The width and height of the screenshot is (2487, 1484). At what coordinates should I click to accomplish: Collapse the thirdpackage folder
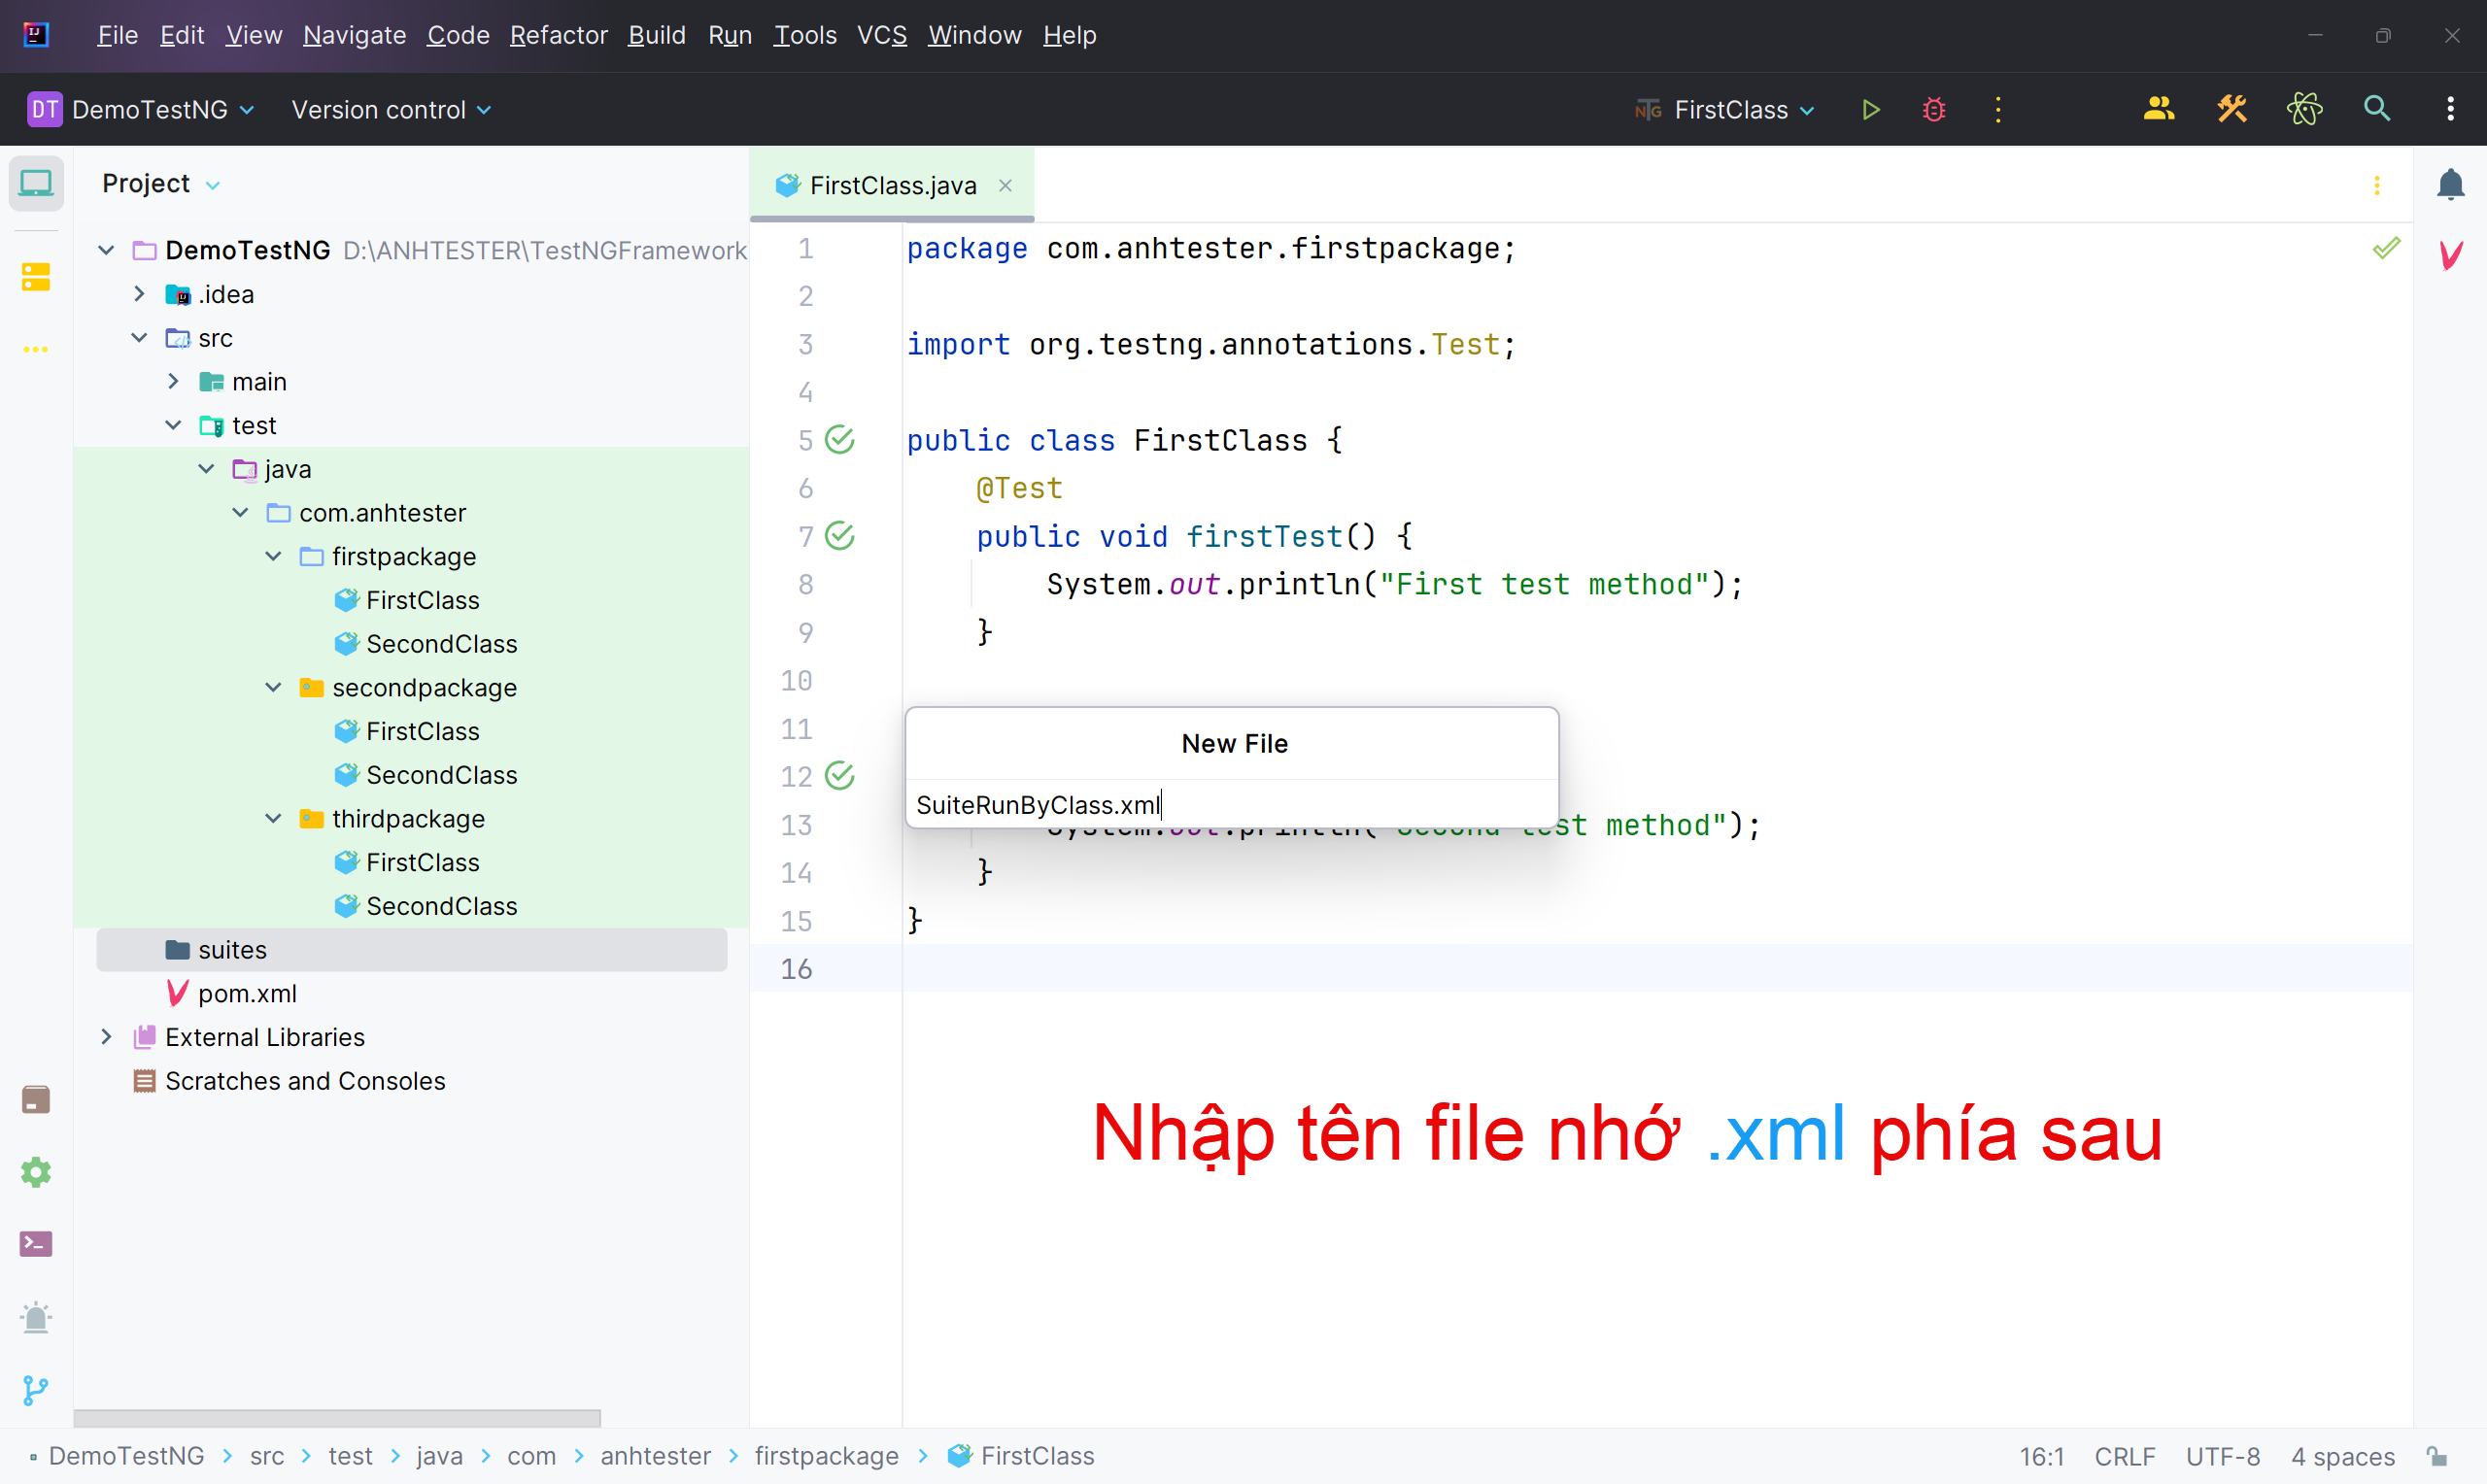(x=273, y=819)
